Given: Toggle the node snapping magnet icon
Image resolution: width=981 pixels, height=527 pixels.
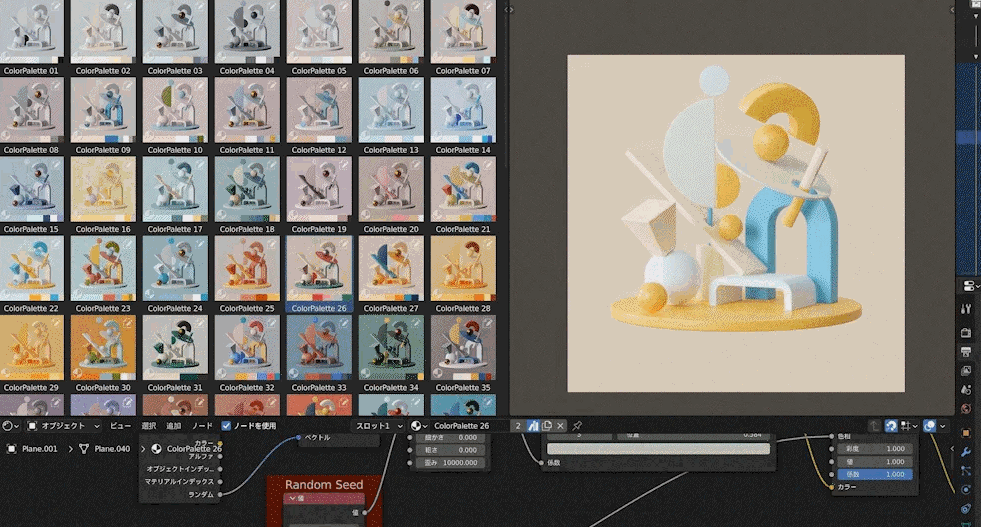Looking at the screenshot, I should (x=892, y=426).
